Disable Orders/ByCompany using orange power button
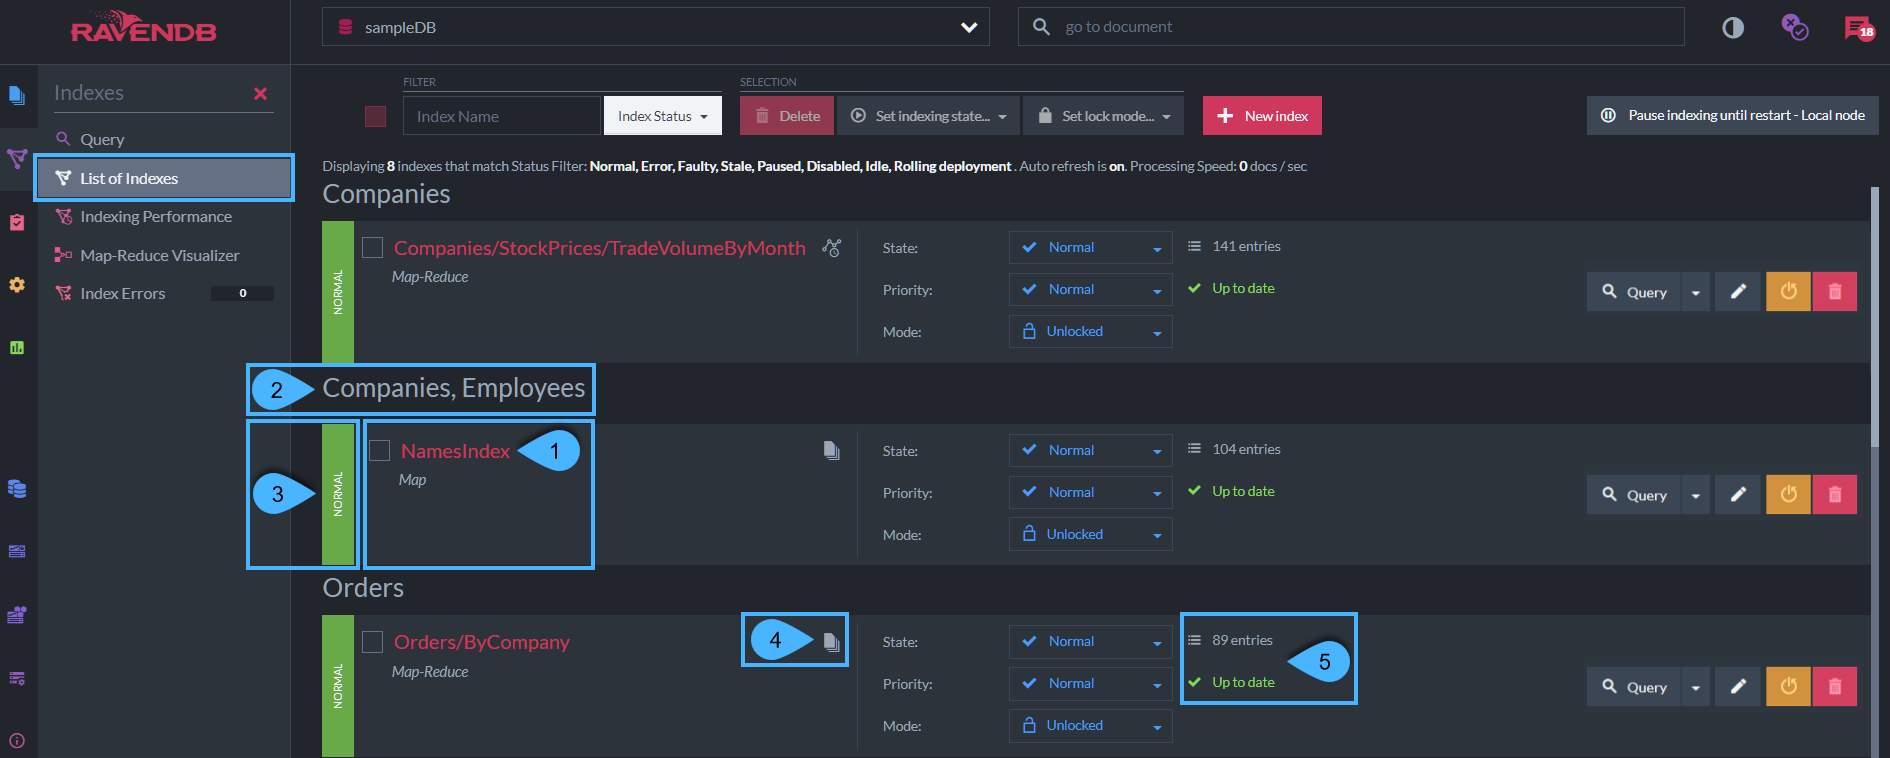The image size is (1890, 758). tap(1788, 687)
